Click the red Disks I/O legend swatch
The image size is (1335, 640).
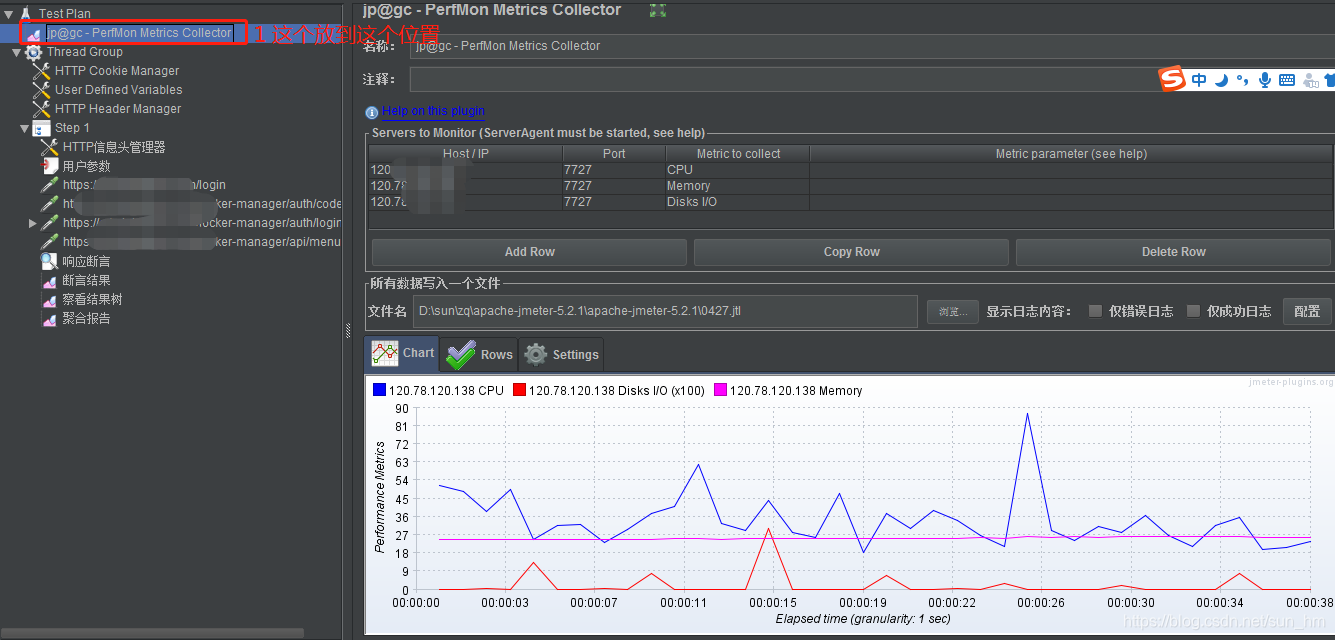pyautogui.click(x=519, y=390)
